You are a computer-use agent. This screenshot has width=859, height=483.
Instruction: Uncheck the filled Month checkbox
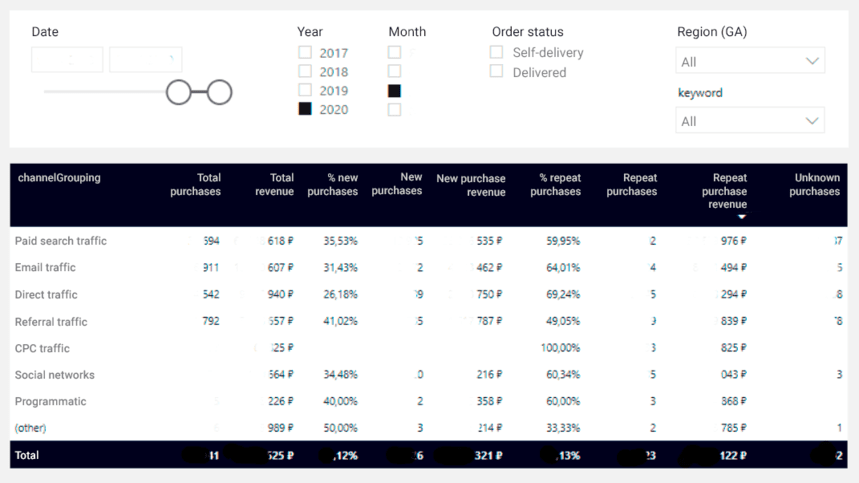[x=394, y=91]
